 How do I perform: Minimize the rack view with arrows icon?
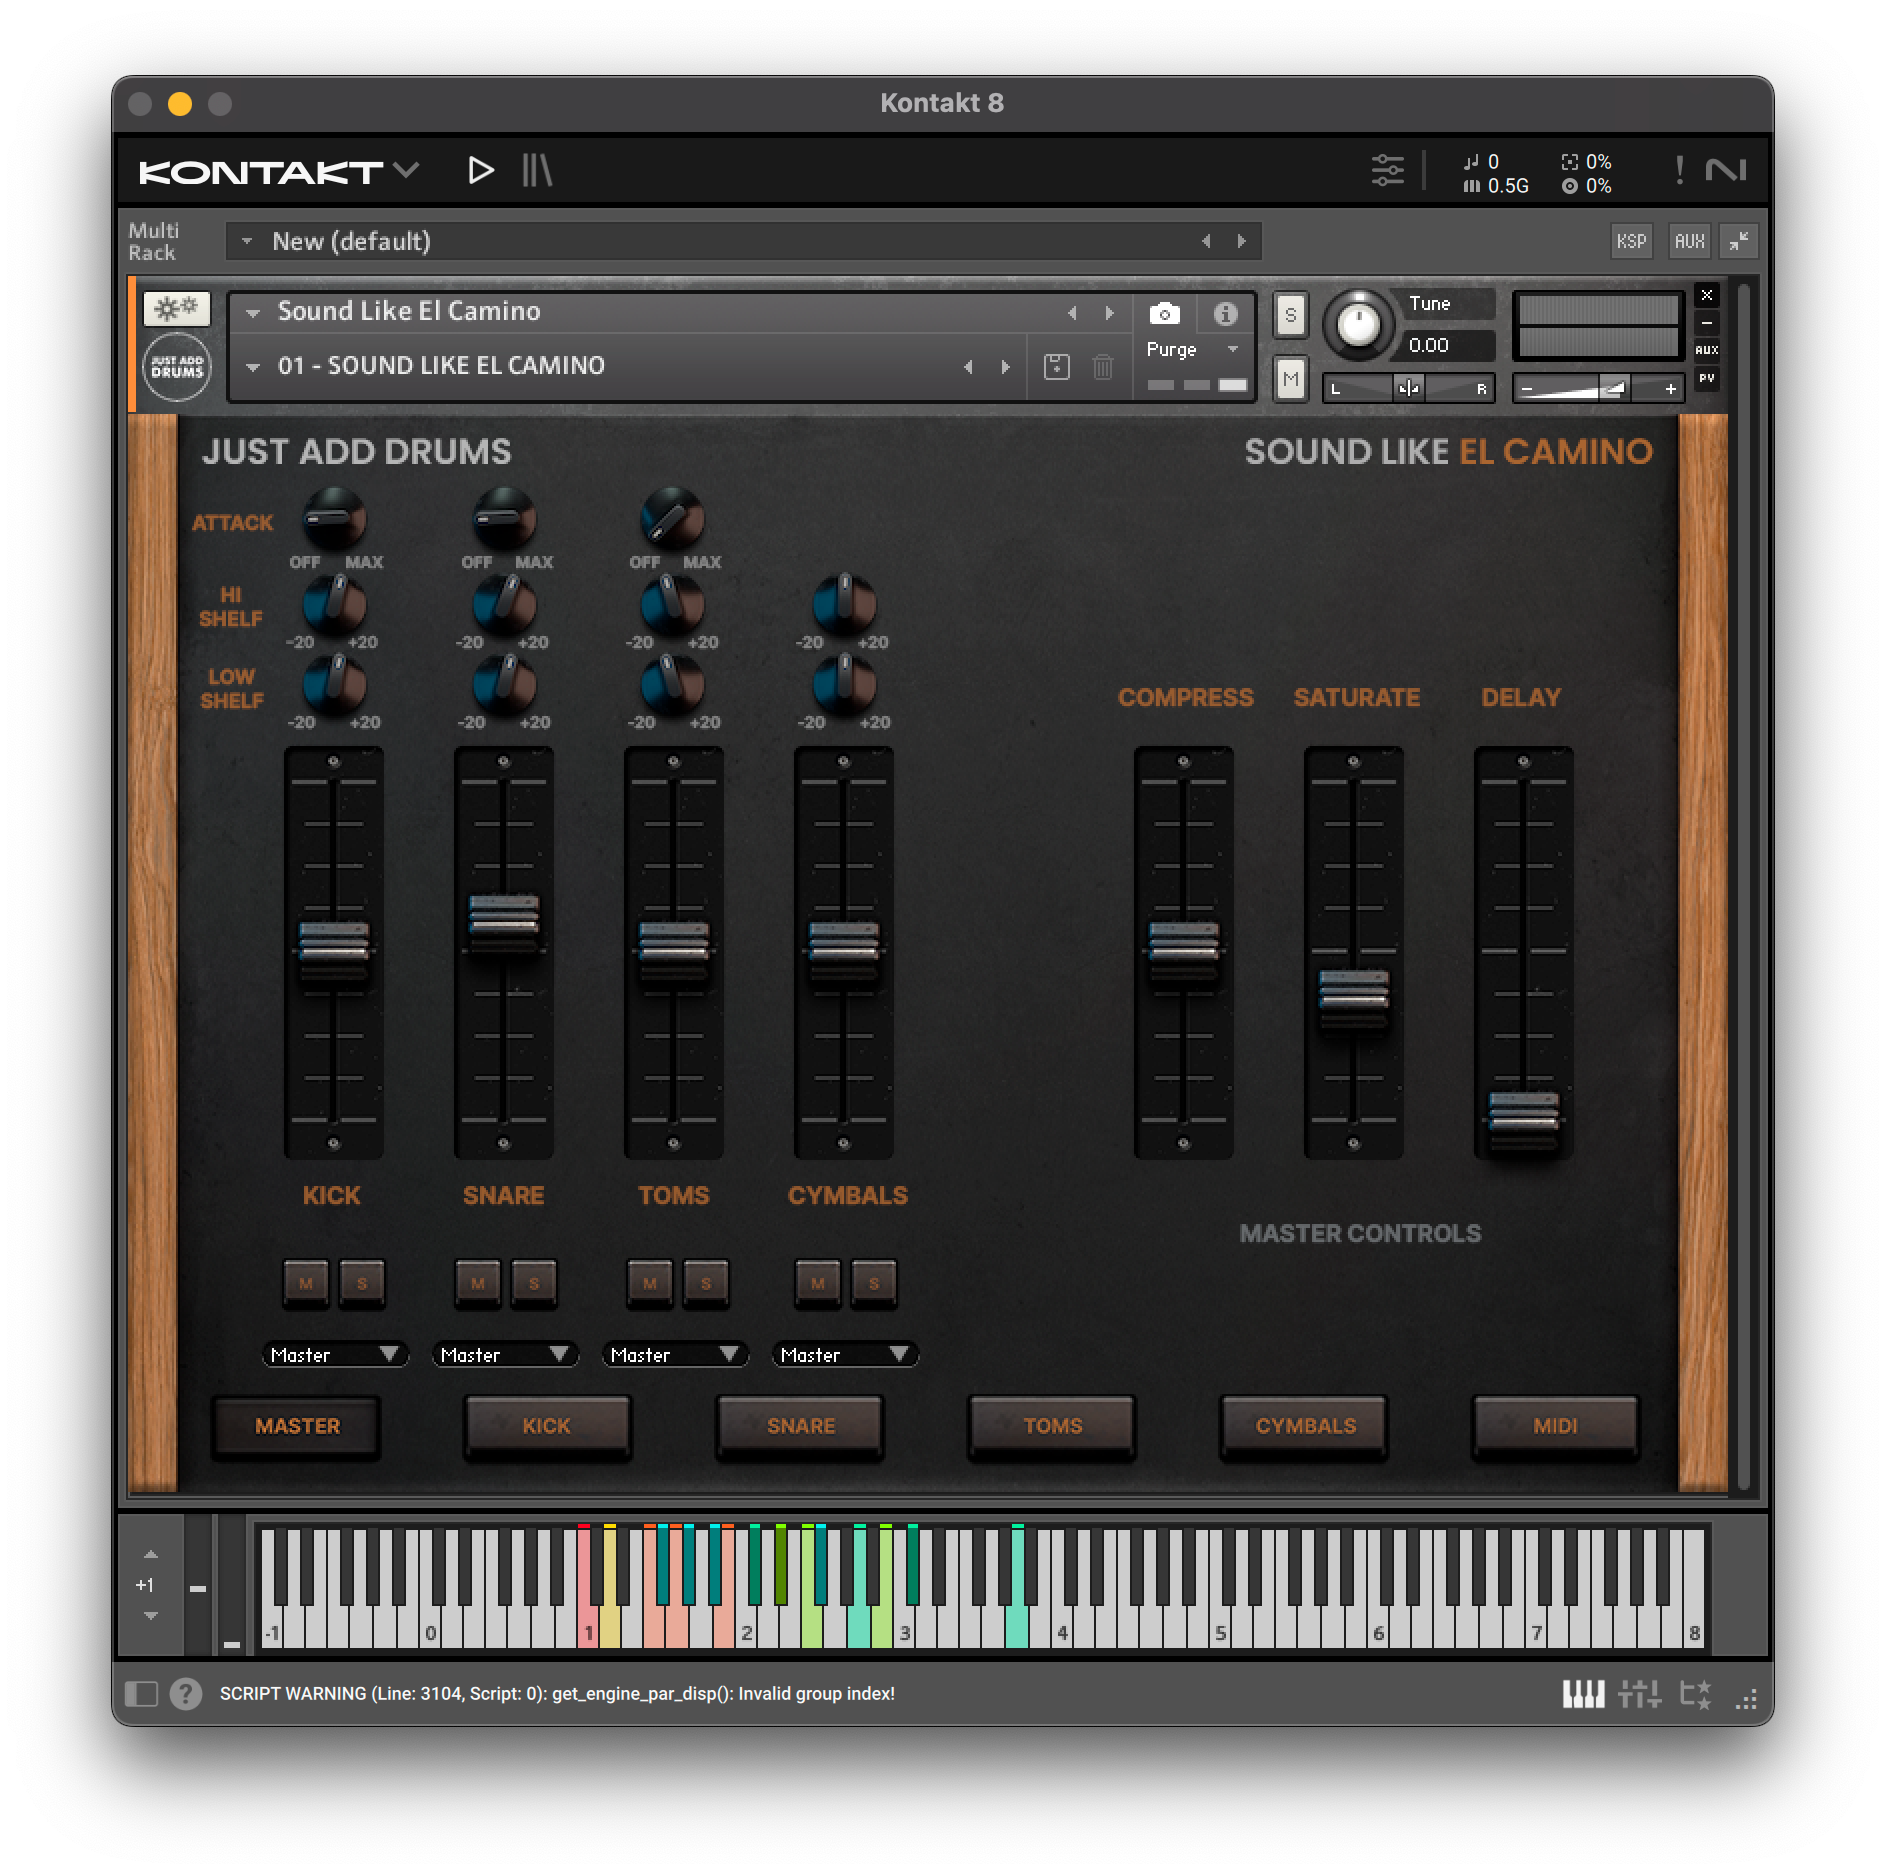coord(1739,241)
